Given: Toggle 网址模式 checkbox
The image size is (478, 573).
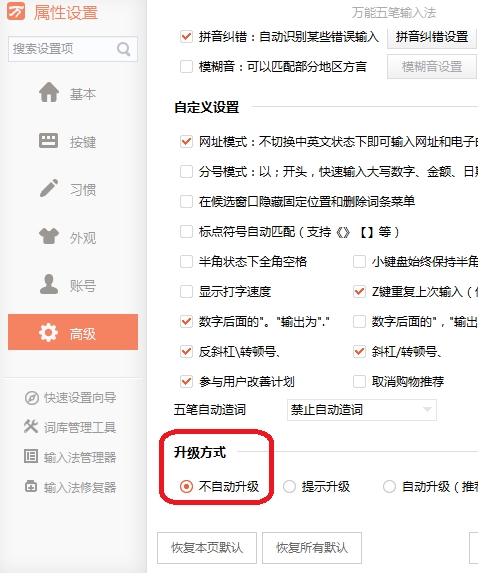Looking at the screenshot, I should pyautogui.click(x=186, y=141).
